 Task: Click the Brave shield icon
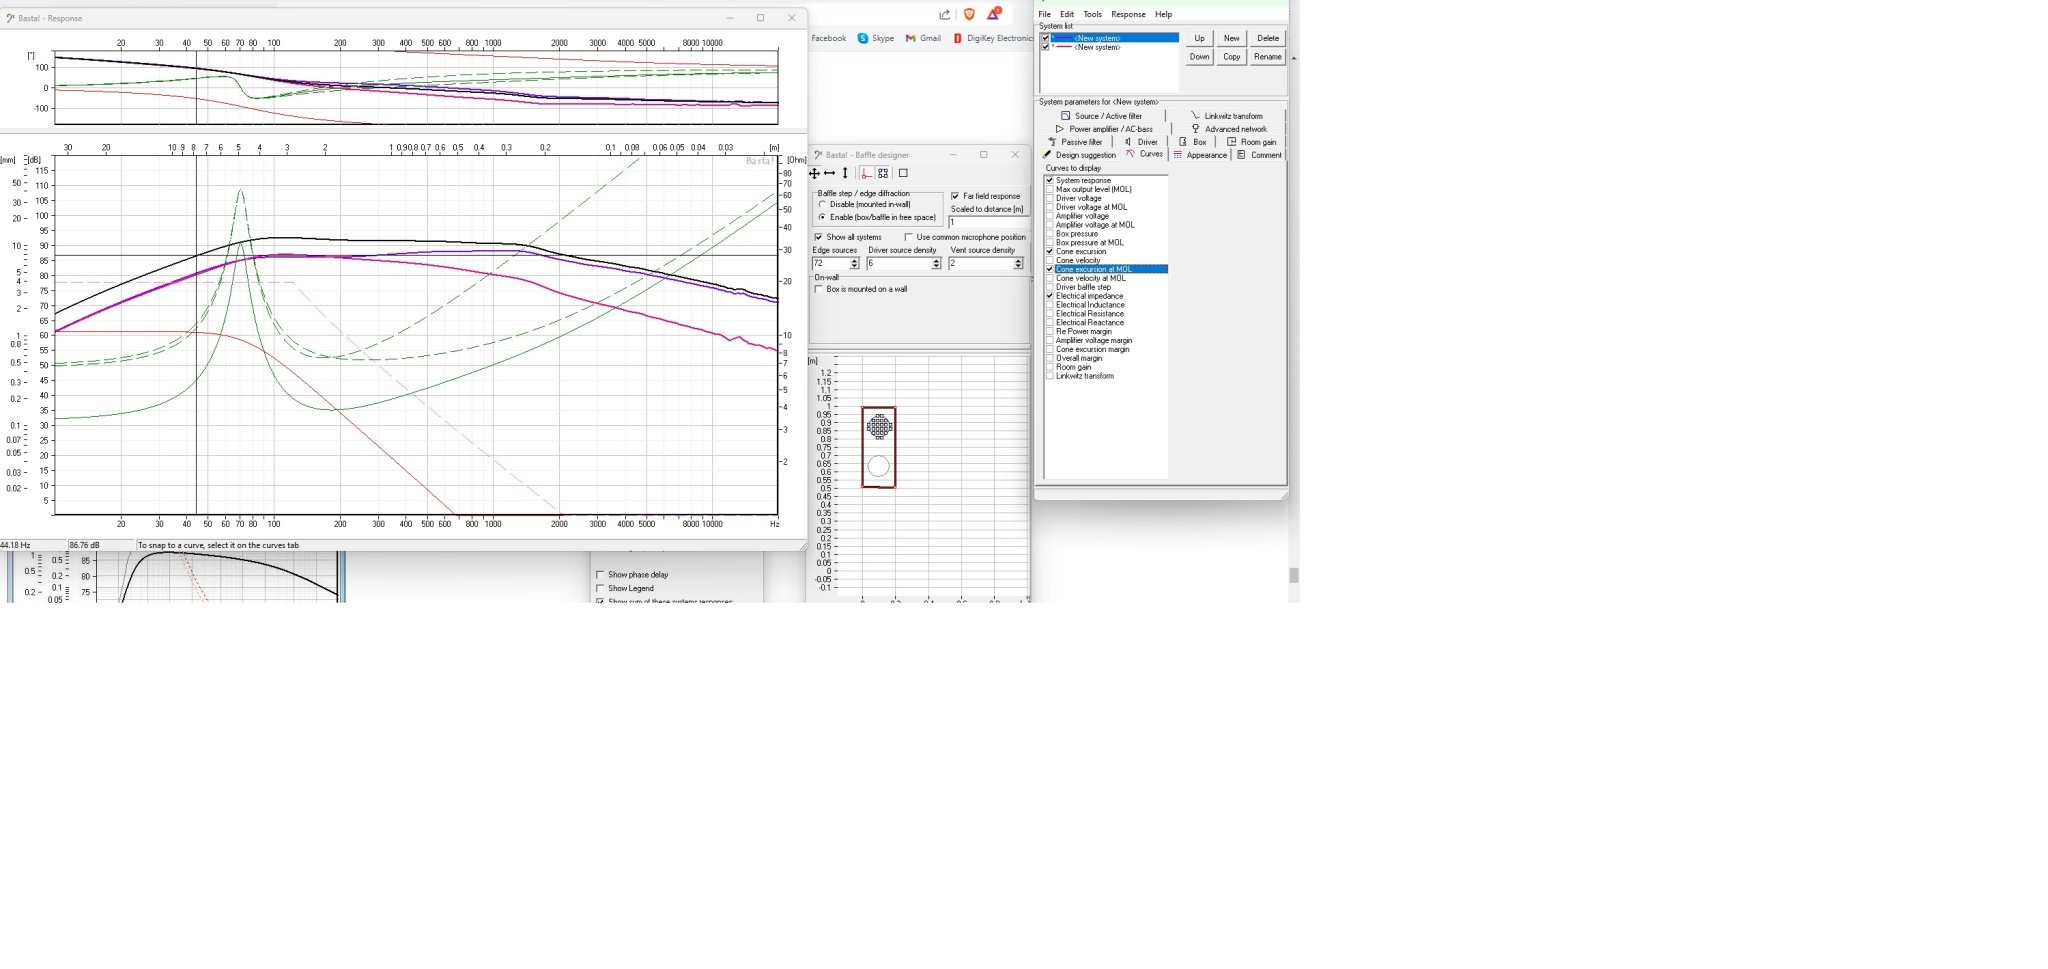969,14
